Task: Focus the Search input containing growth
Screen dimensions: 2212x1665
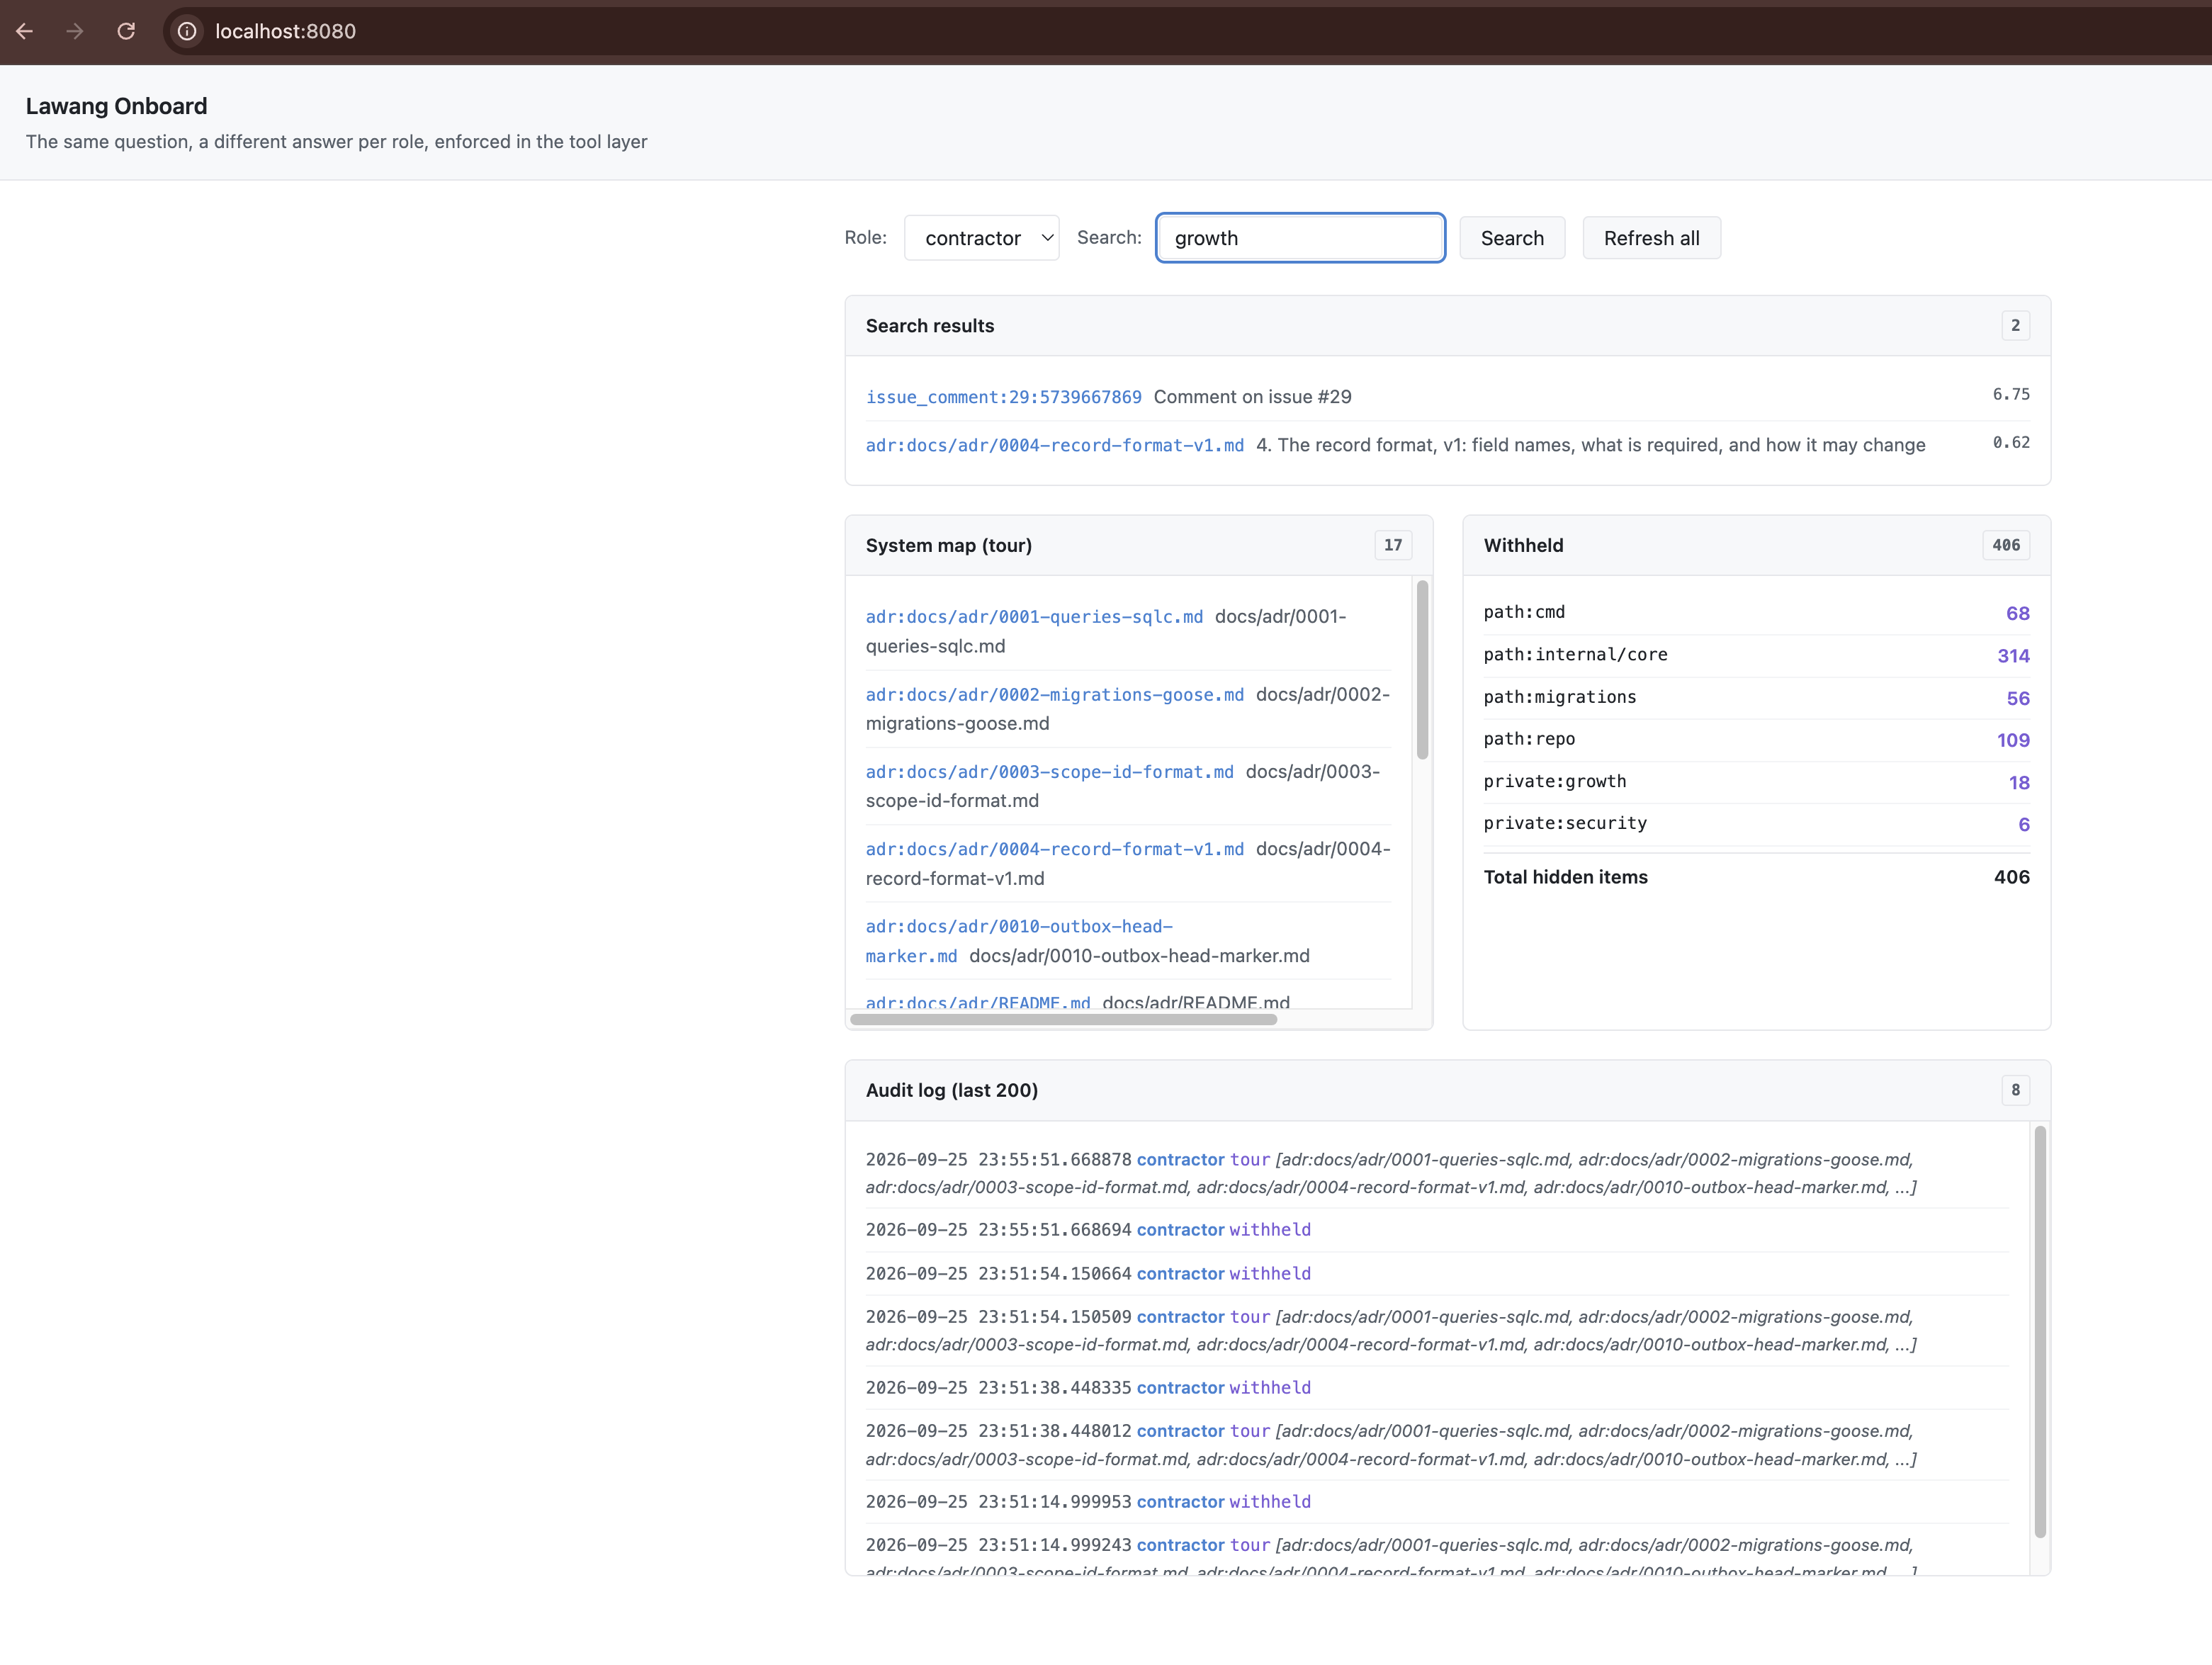Action: pyautogui.click(x=1300, y=238)
